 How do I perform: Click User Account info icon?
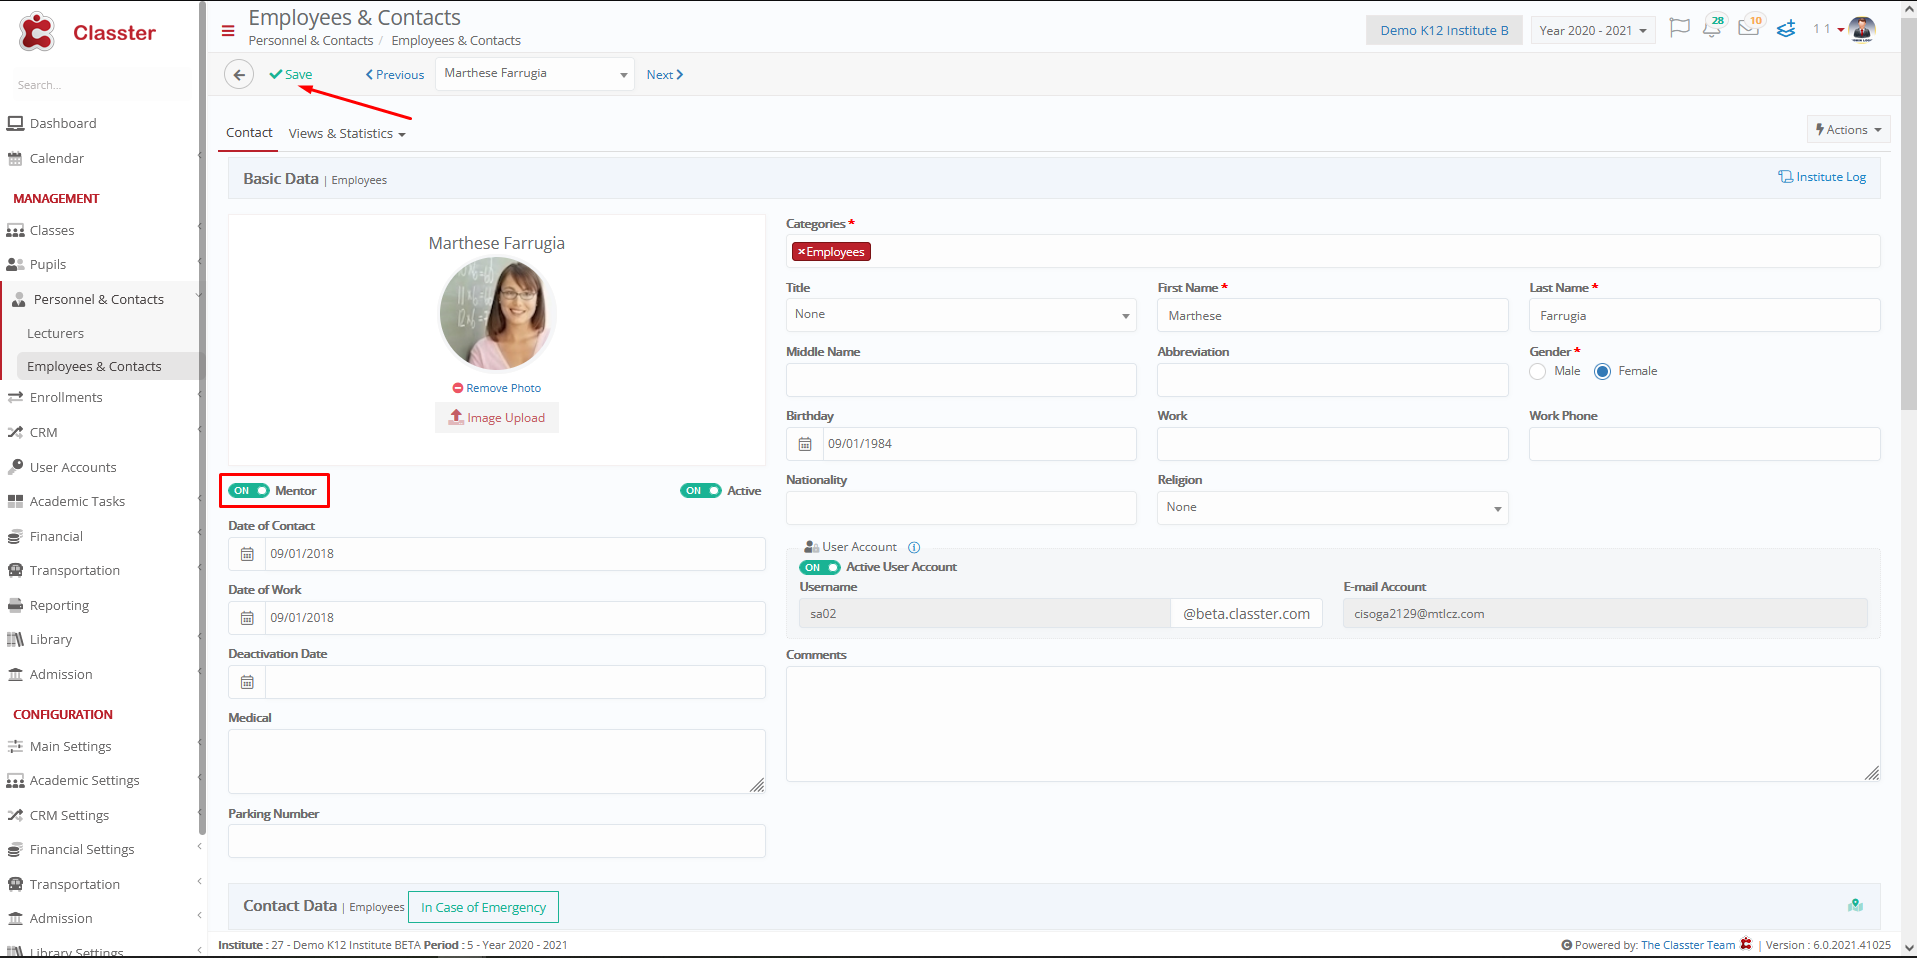pos(914,547)
